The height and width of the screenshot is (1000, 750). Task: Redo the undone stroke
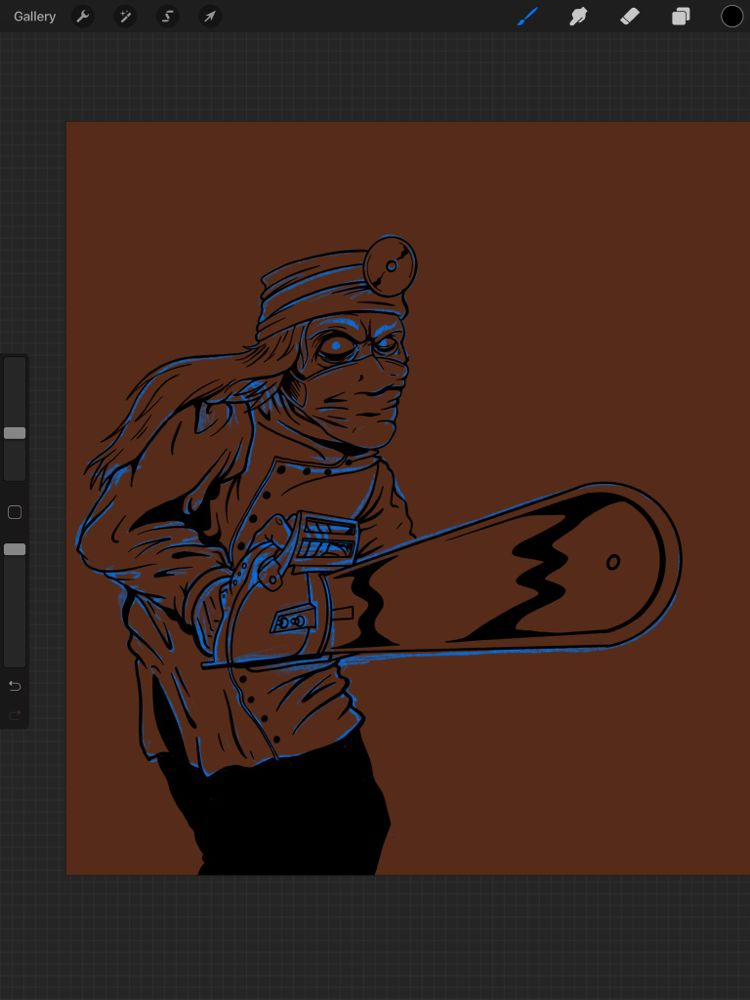pyautogui.click(x=15, y=714)
